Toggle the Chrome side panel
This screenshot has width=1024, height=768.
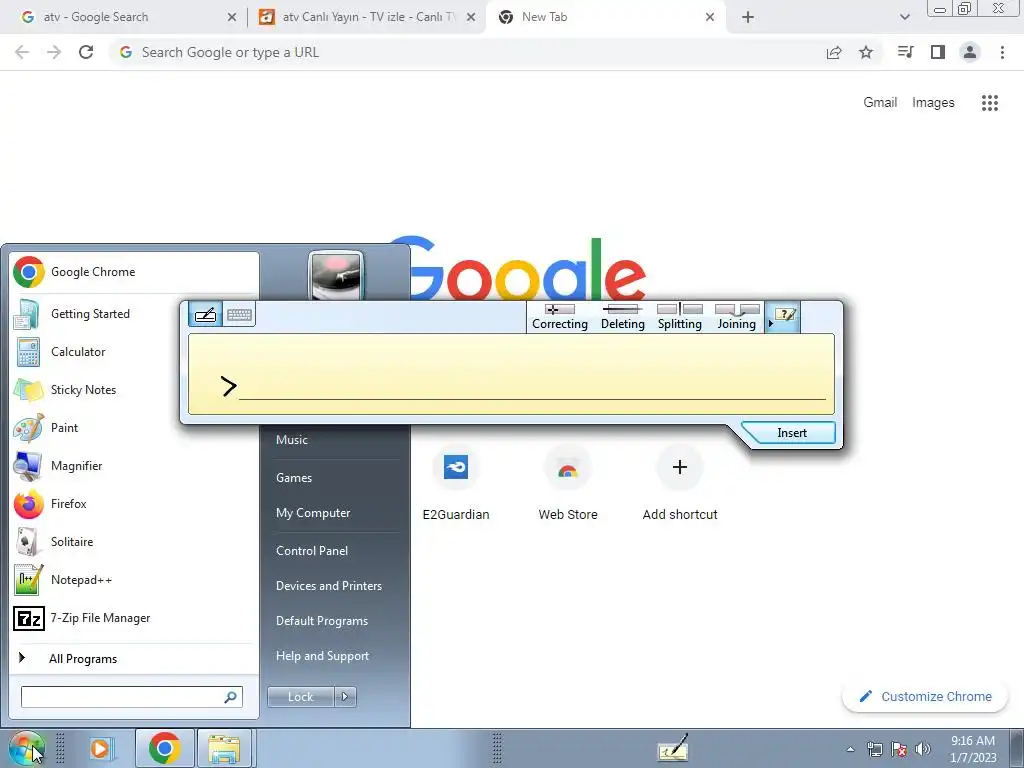(x=938, y=52)
